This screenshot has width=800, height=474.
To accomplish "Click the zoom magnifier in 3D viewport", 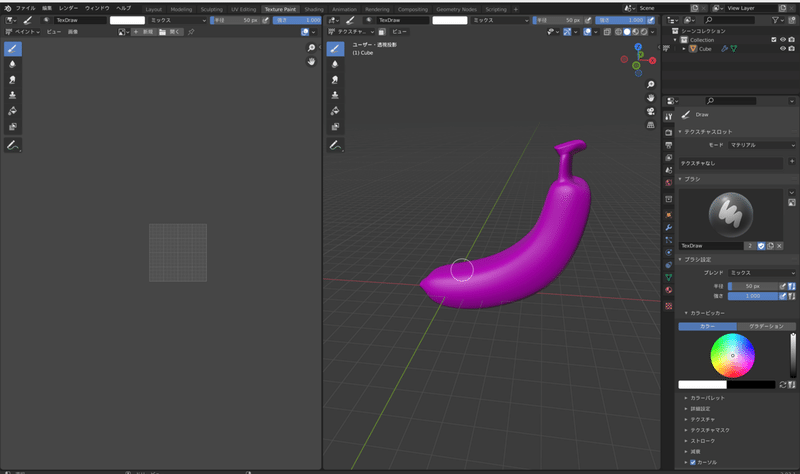I will coord(651,85).
